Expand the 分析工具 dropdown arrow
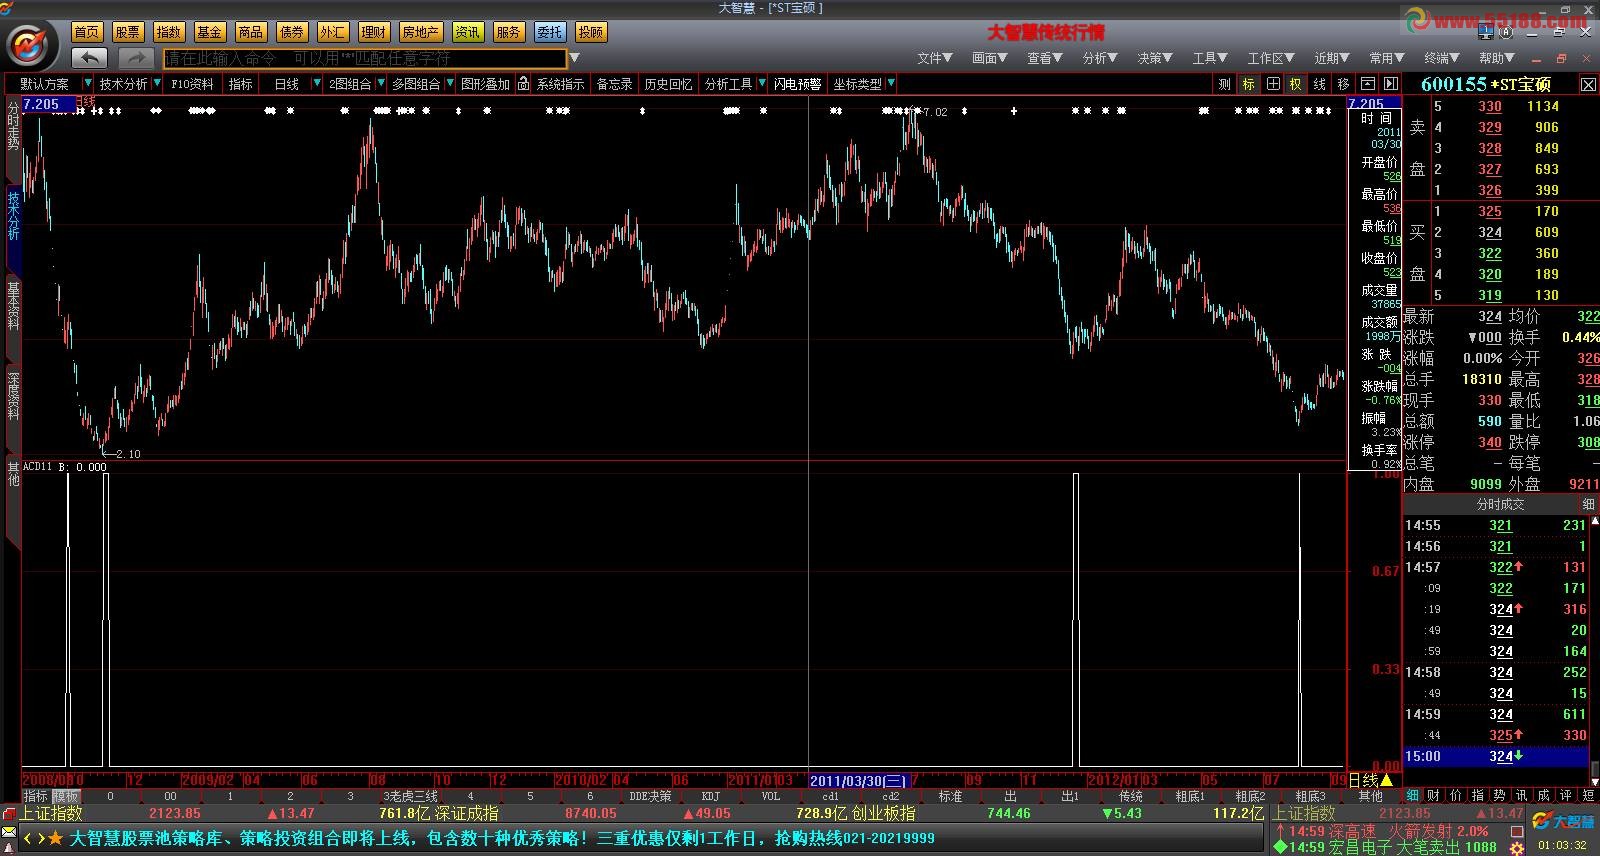Viewport: 1600px width, 856px height. click(x=761, y=84)
